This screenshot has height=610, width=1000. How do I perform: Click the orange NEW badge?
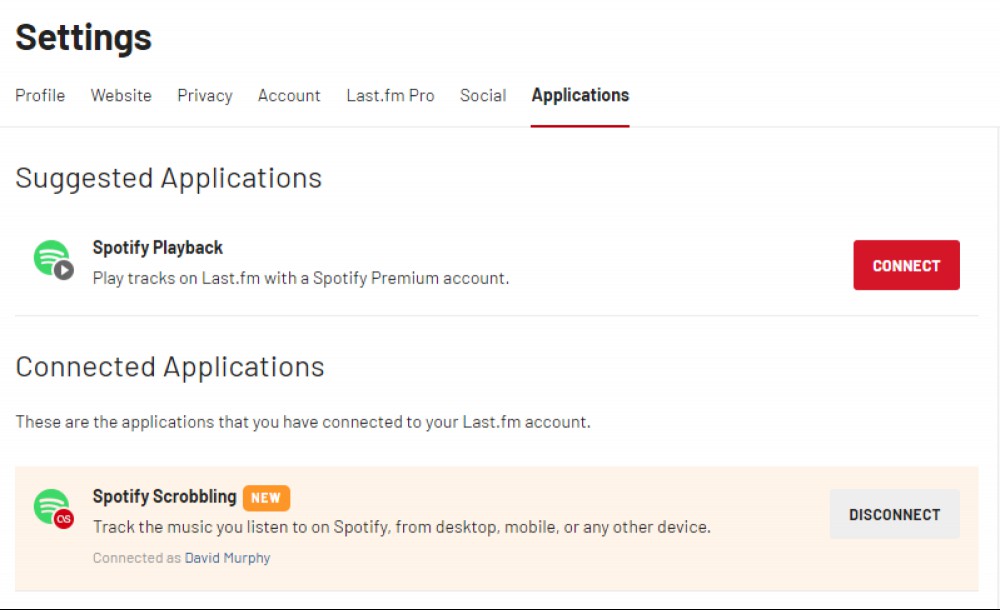[266, 498]
